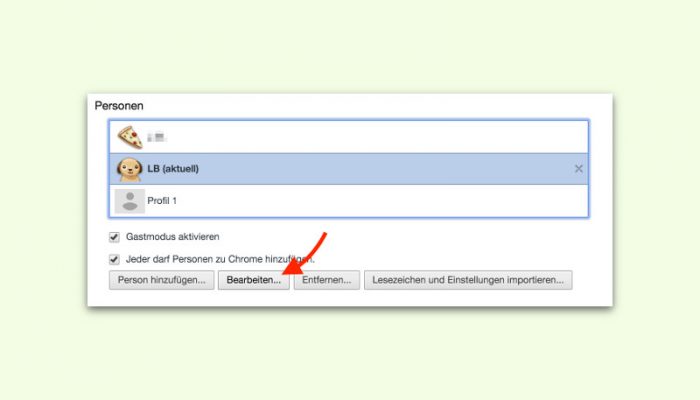Click the Personen section heading

[x=119, y=106]
